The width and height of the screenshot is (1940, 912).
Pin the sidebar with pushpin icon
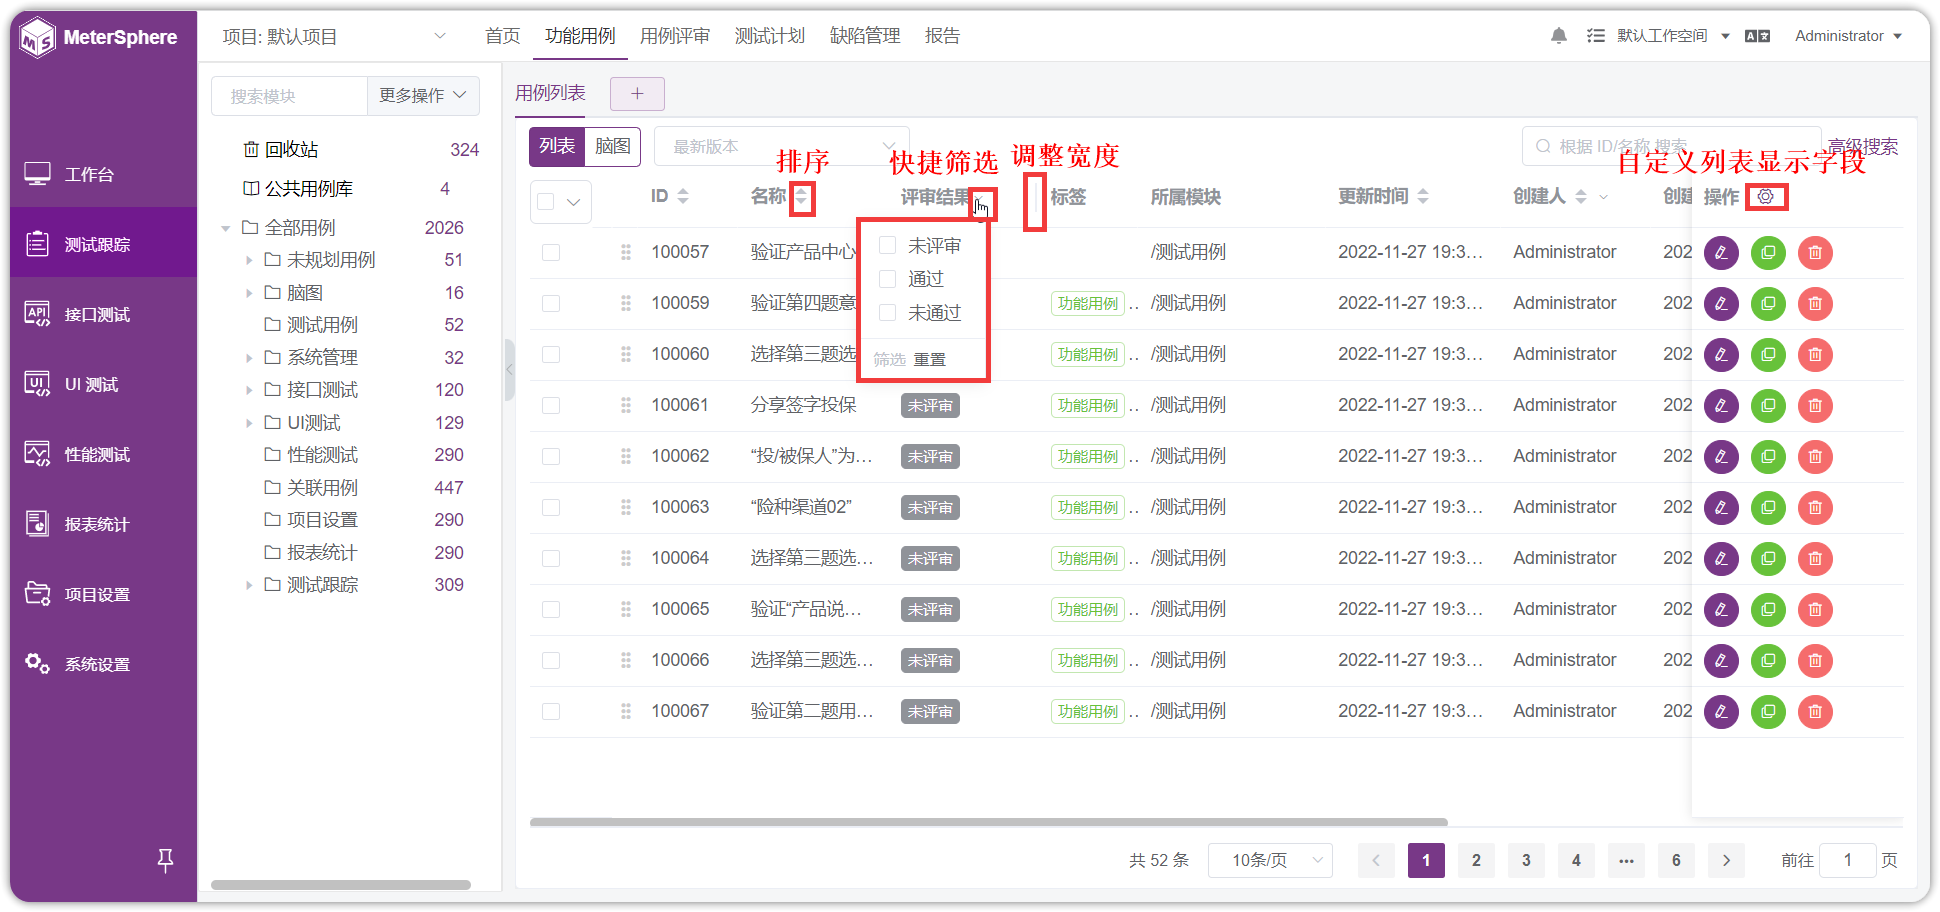click(165, 859)
